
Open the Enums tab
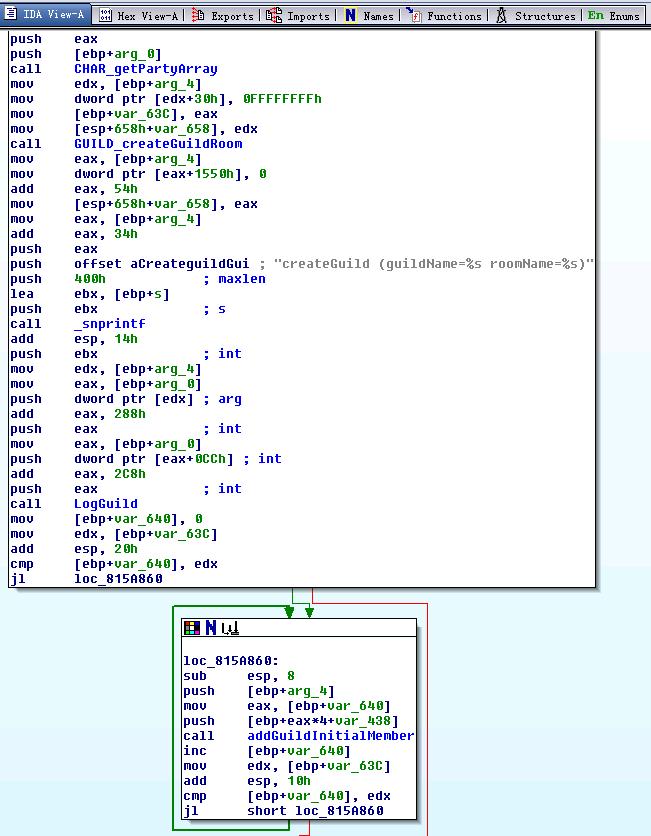613,15
